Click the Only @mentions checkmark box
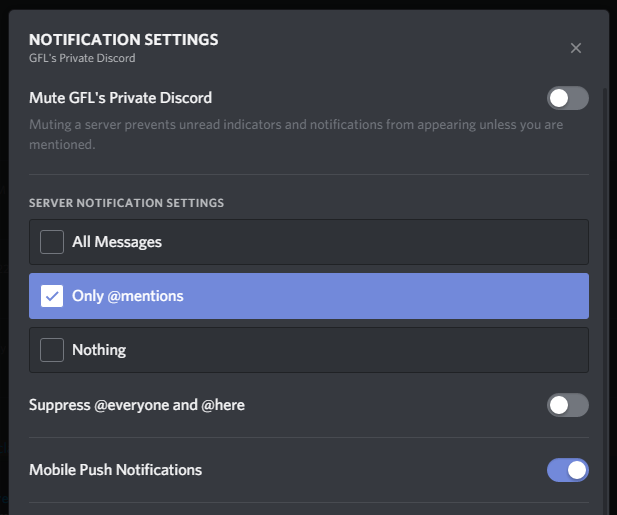The height and width of the screenshot is (515, 617). click(52, 296)
